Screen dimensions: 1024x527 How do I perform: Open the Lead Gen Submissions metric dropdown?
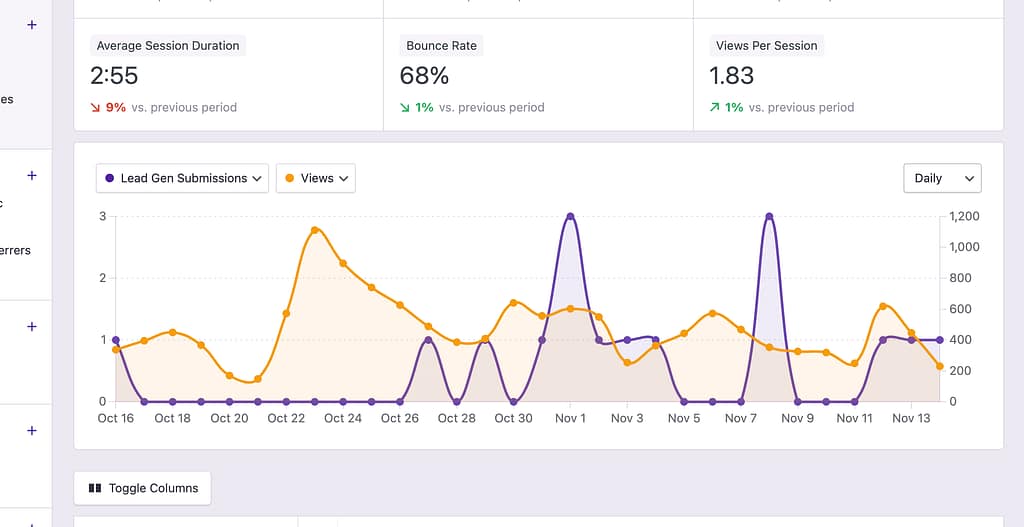point(182,178)
